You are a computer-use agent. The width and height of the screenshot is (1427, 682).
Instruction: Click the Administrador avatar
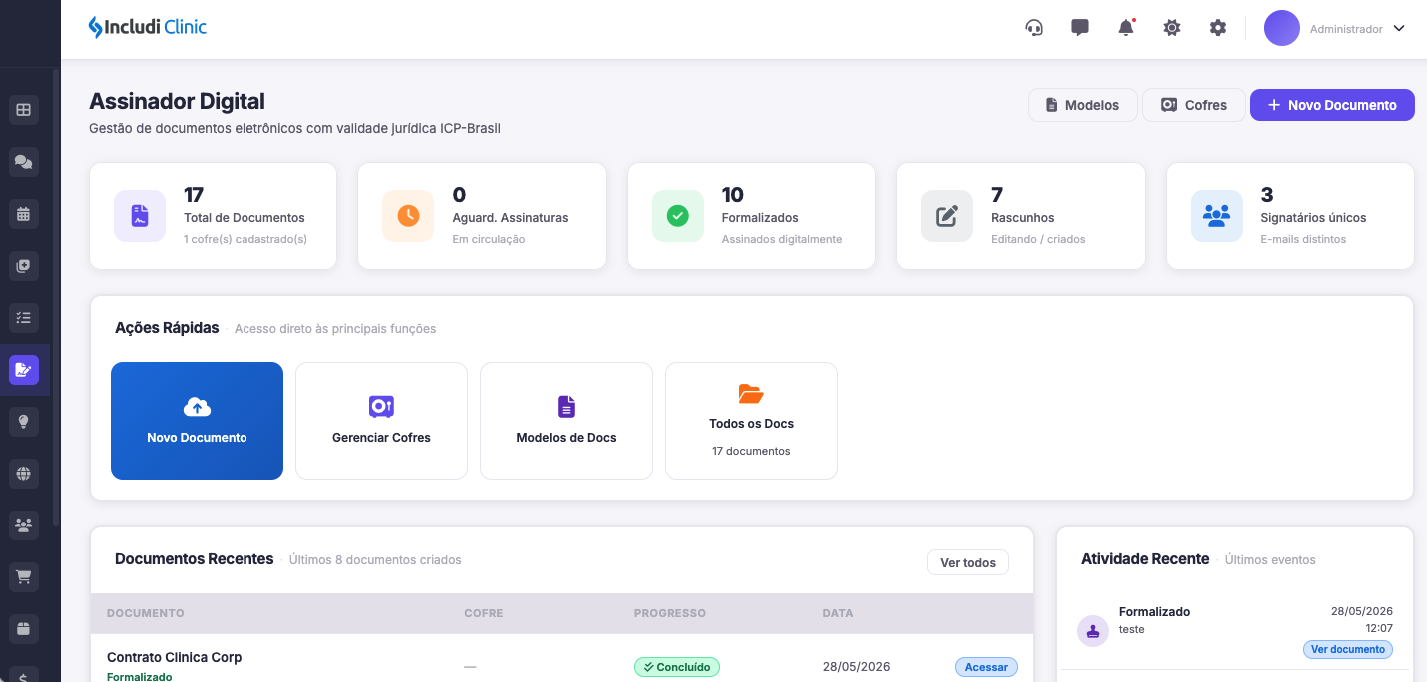1282,28
